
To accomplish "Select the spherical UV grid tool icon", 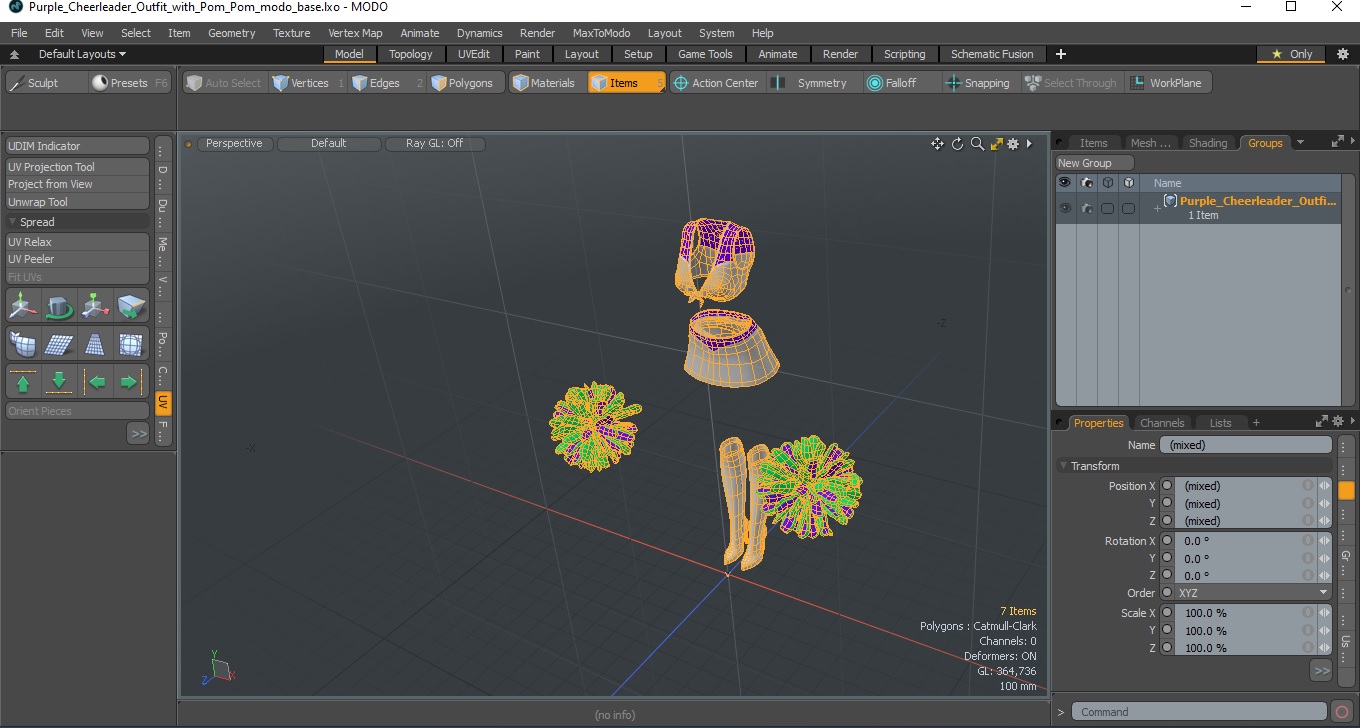I will (131, 344).
